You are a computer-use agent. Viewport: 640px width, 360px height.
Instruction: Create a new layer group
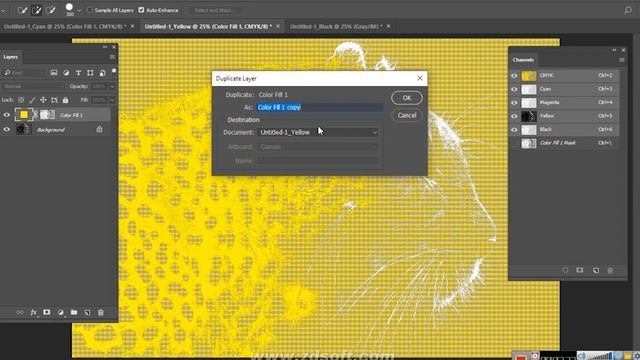point(74,312)
